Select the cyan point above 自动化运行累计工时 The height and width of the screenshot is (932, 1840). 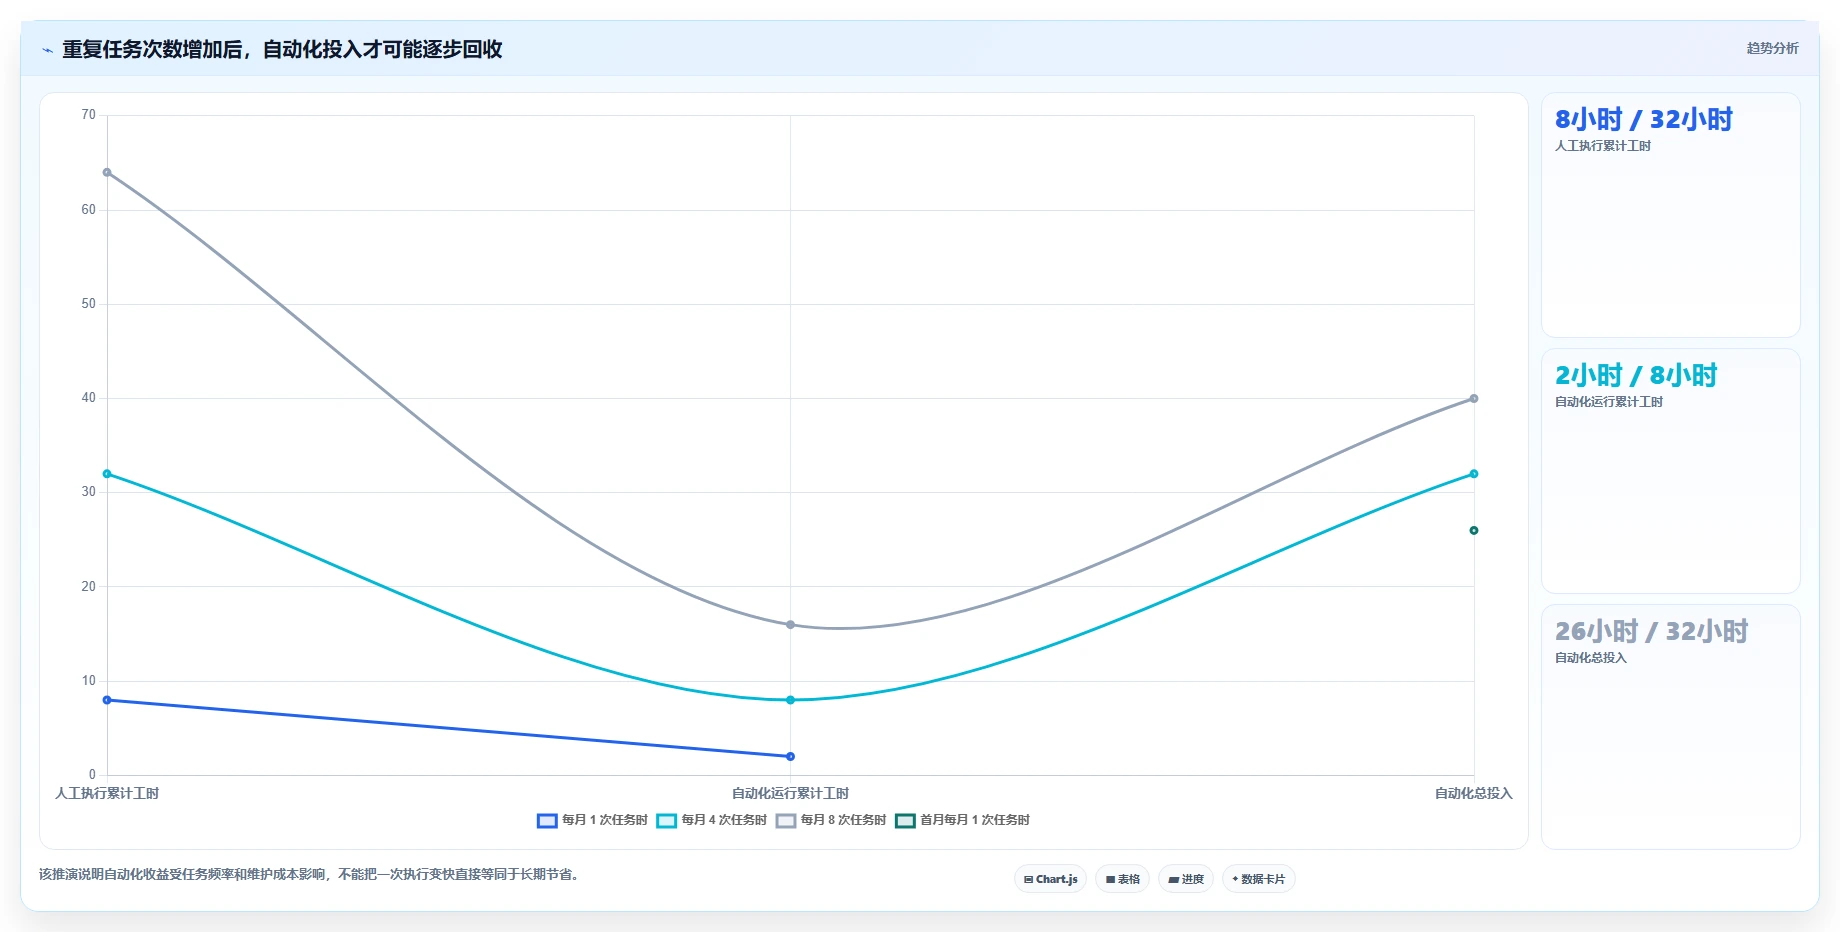pos(790,700)
